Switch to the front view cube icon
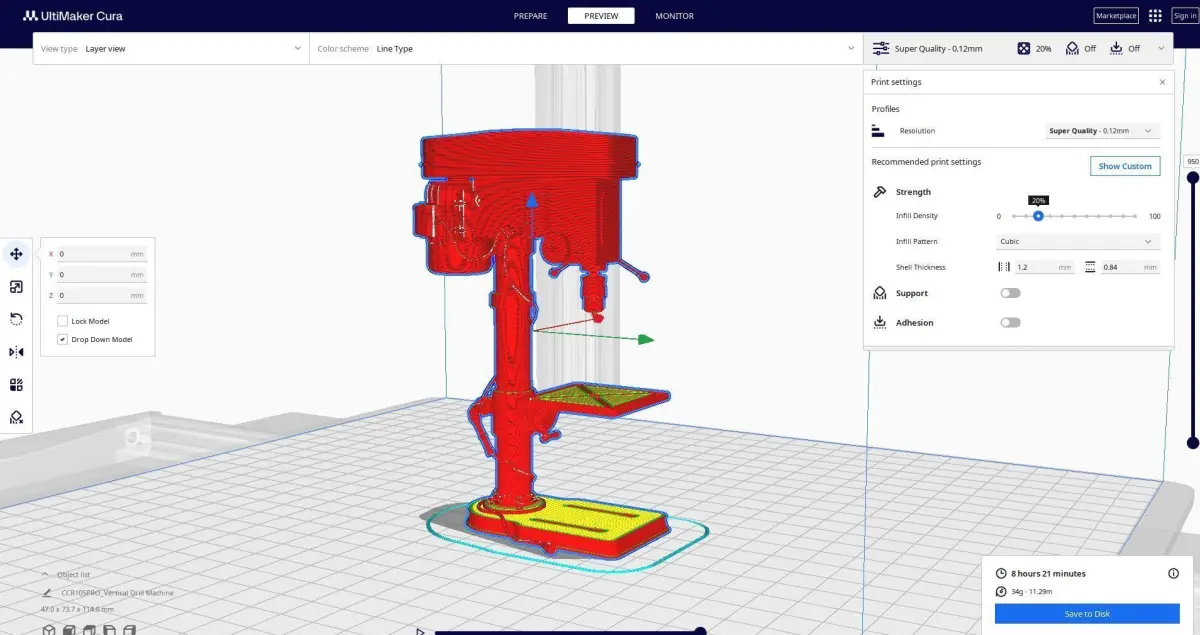The height and width of the screenshot is (635, 1200). coord(68,629)
